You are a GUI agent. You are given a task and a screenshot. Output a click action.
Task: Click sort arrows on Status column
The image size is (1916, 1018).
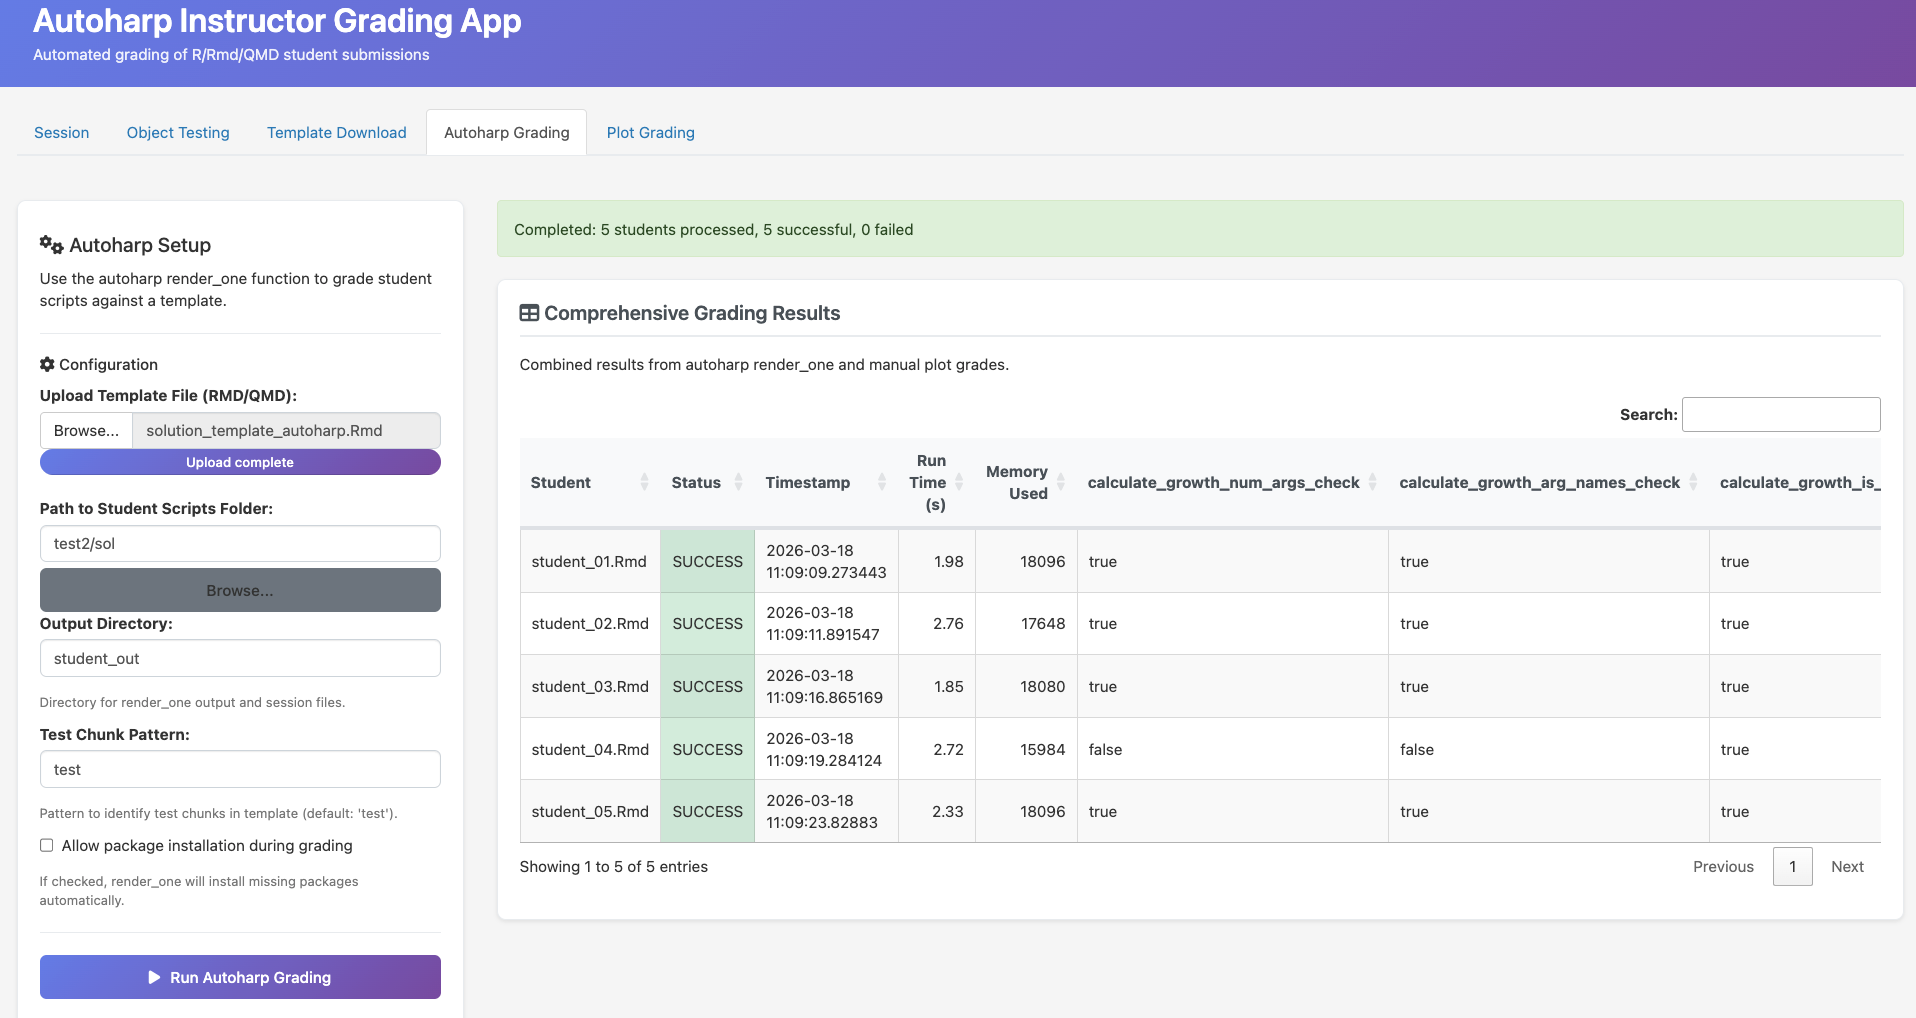[738, 483]
